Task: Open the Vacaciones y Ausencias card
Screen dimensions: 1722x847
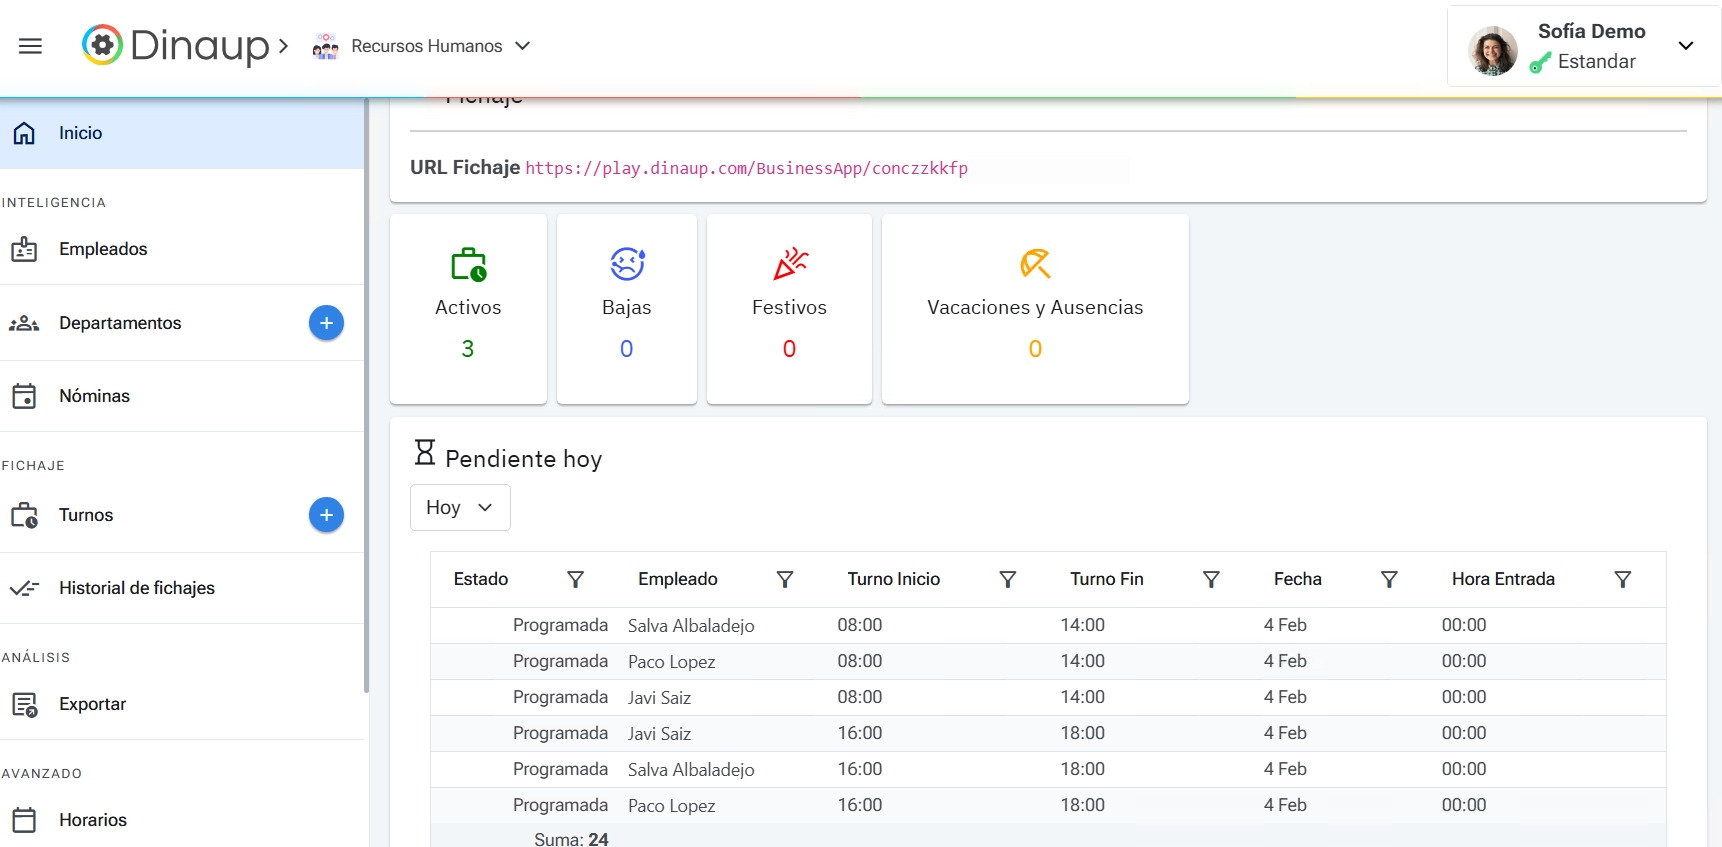Action: 1035,308
